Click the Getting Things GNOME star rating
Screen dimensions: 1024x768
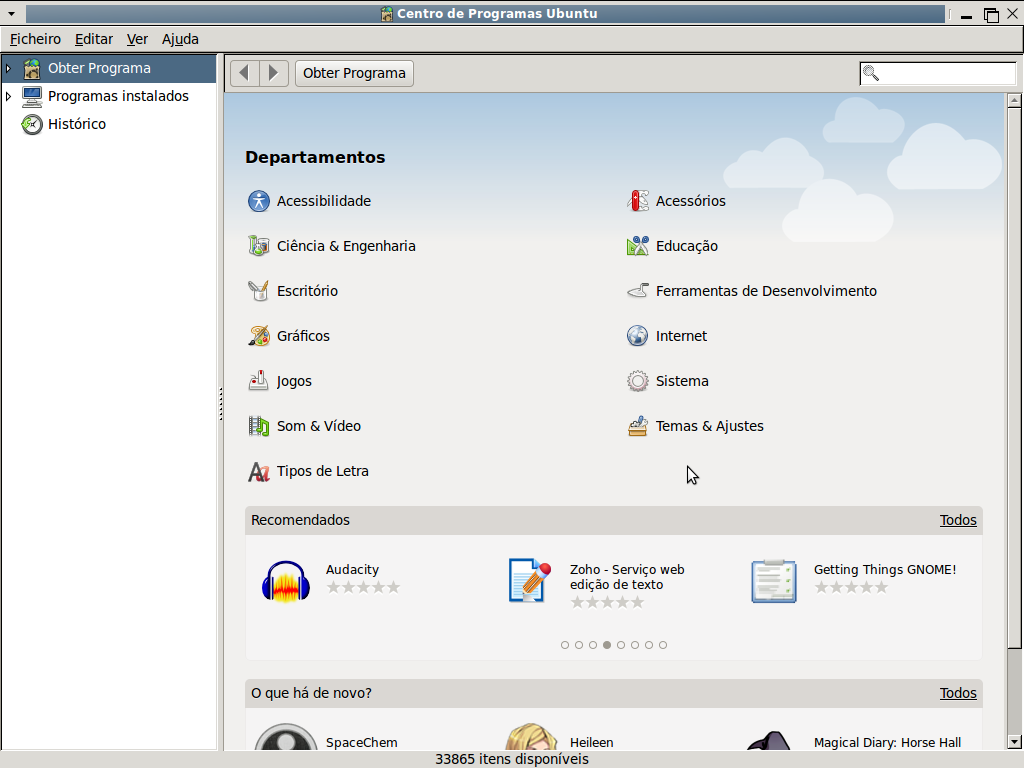[851, 587]
